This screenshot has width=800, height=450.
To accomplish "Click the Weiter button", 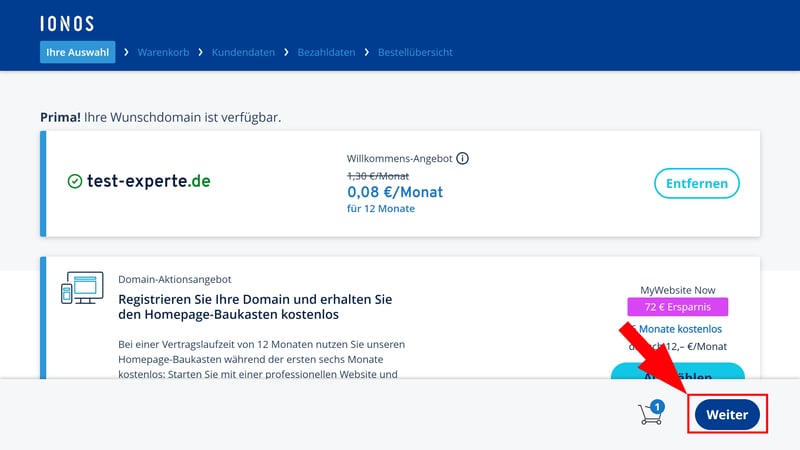I will [727, 414].
